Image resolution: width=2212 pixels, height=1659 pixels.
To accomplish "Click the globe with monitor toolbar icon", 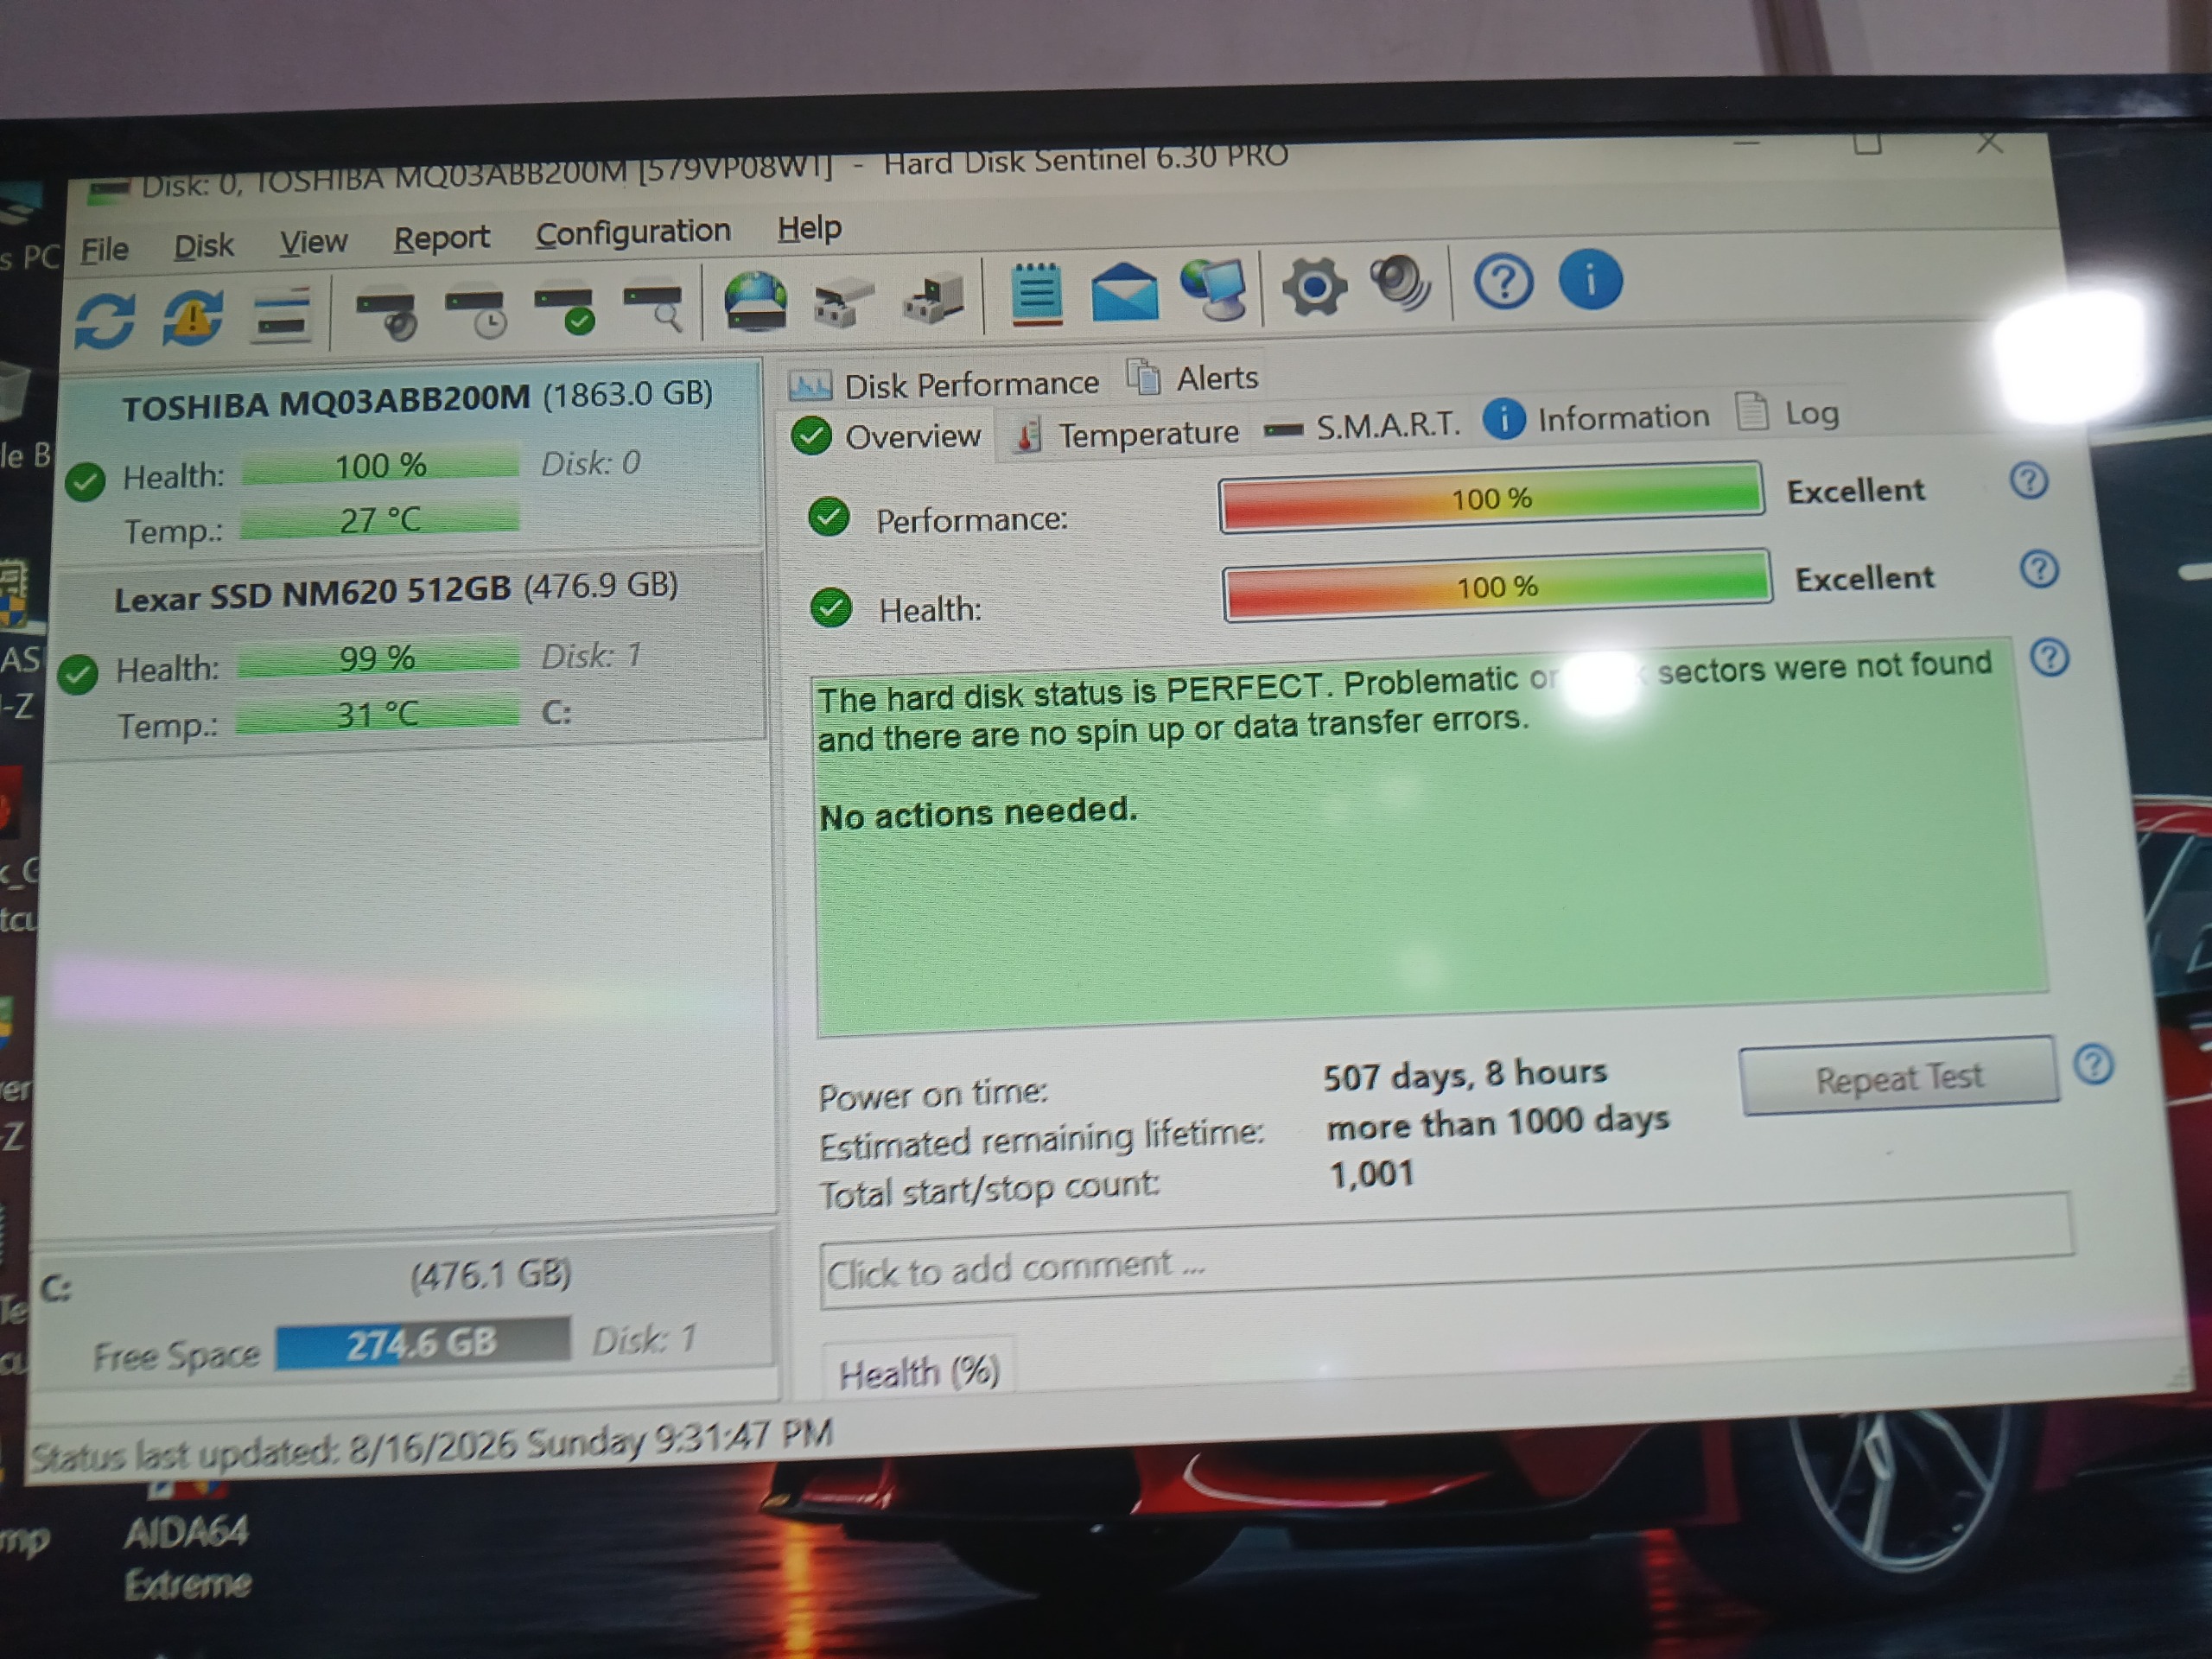I will 1215,289.
